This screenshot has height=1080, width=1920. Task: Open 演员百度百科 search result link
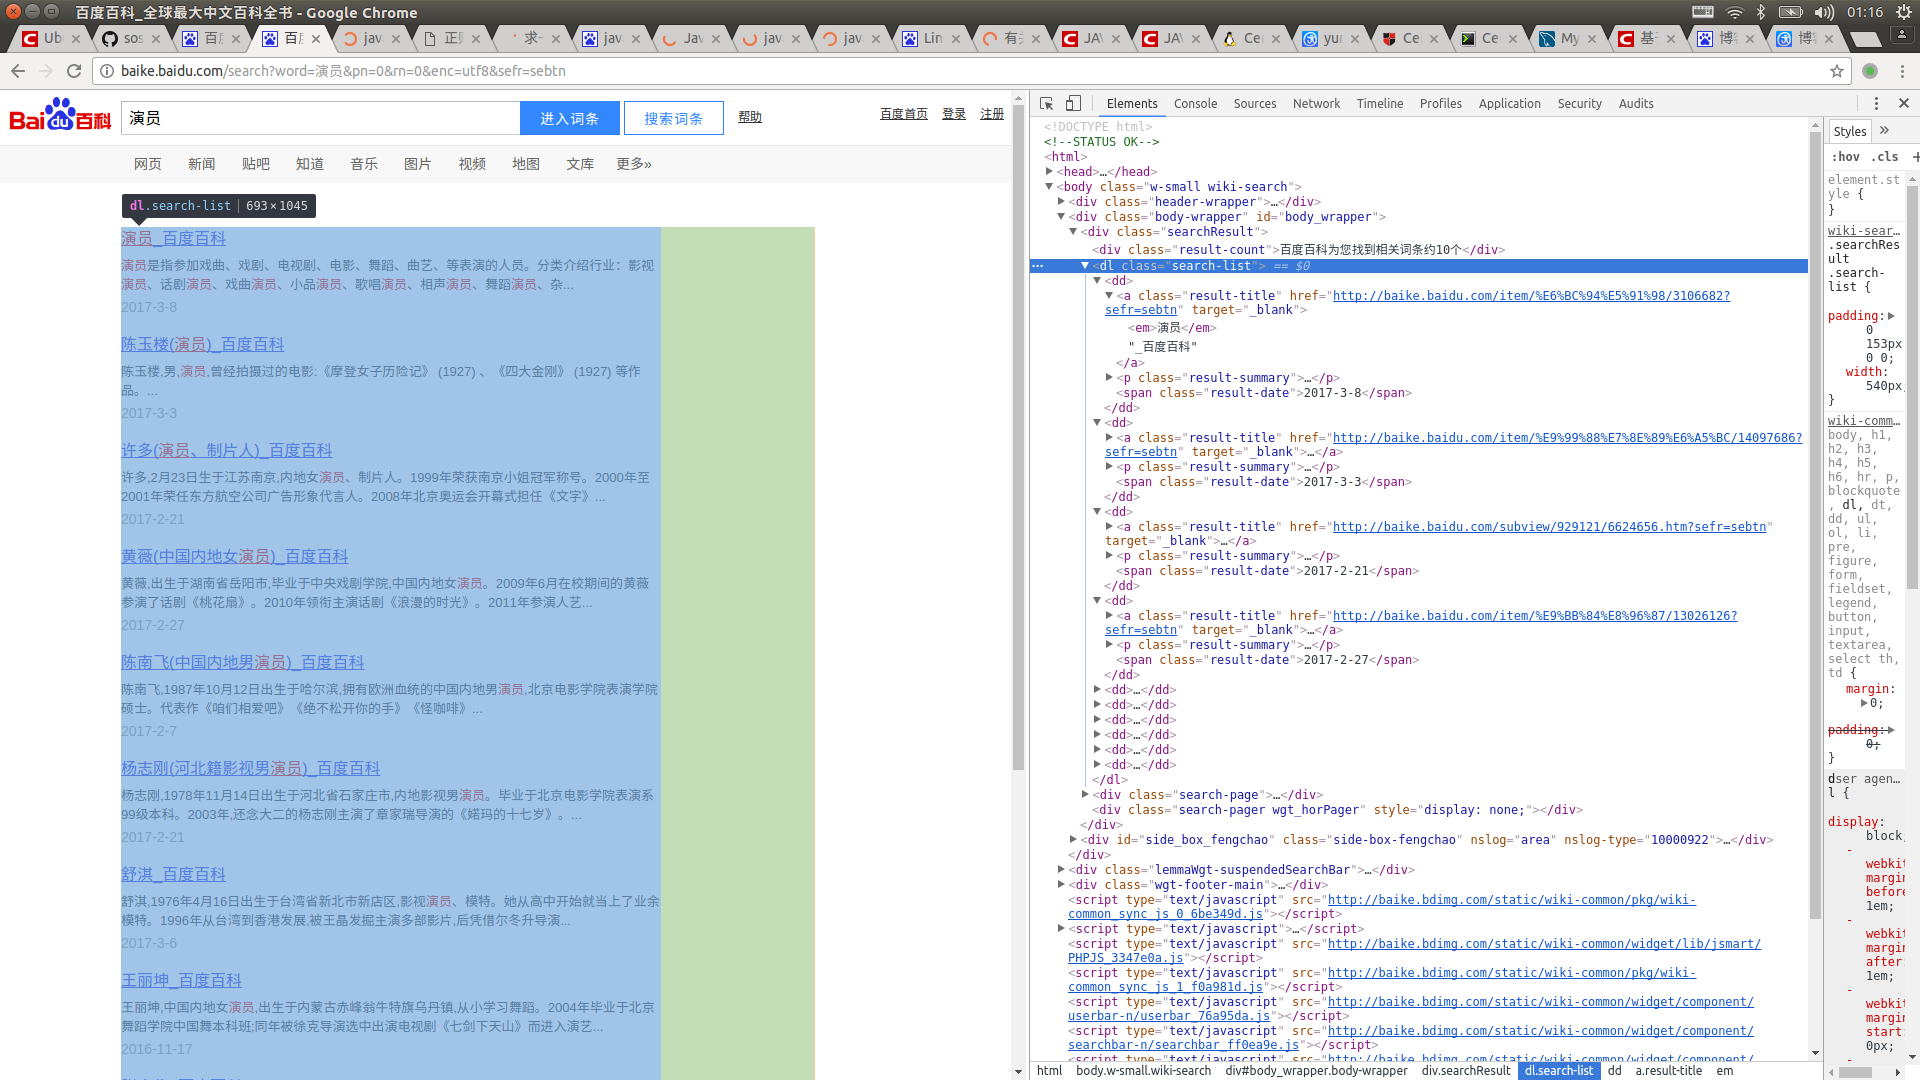173,237
